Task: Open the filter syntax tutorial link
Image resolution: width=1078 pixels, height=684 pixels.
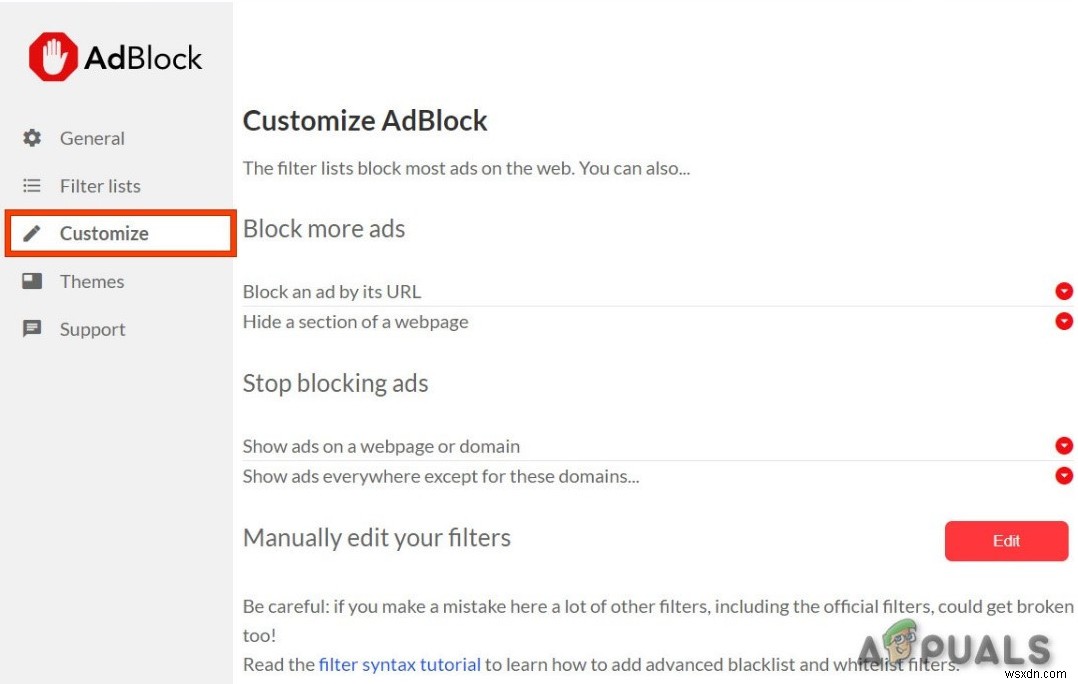Action: (400, 664)
